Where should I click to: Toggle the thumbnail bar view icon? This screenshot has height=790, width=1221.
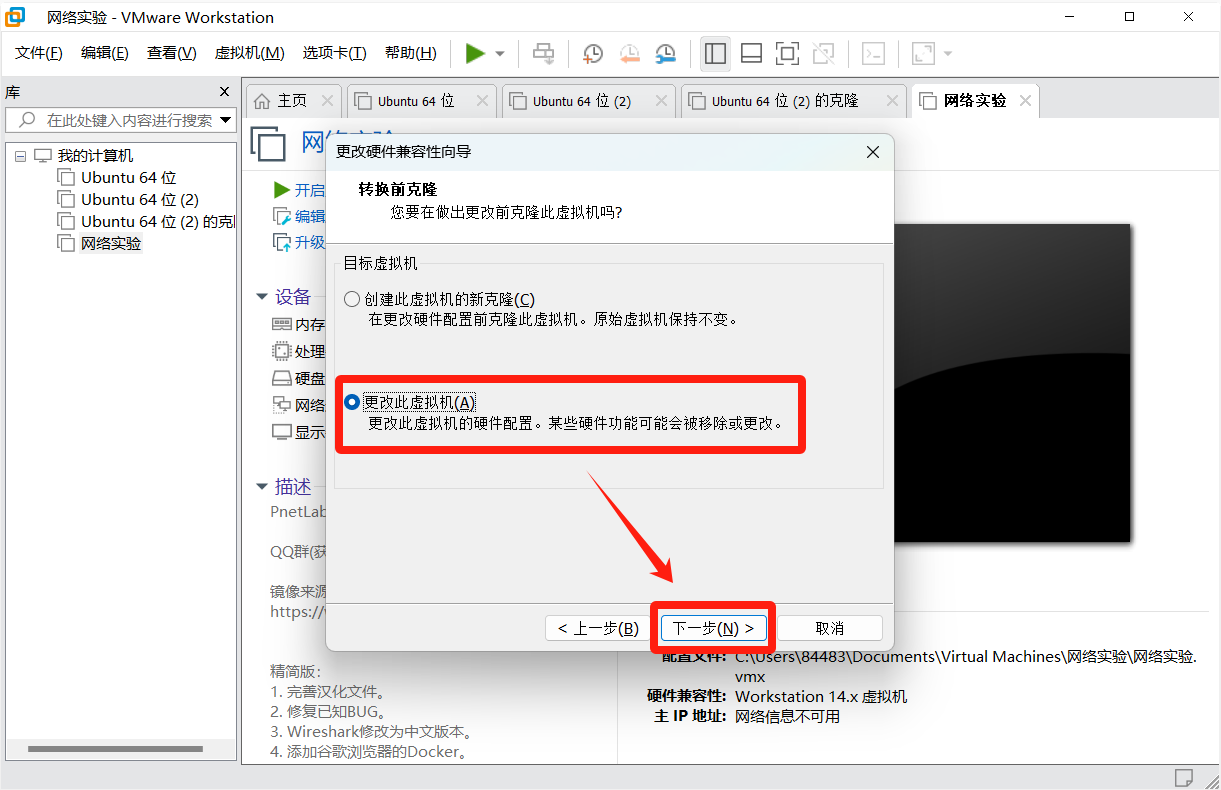(751, 54)
